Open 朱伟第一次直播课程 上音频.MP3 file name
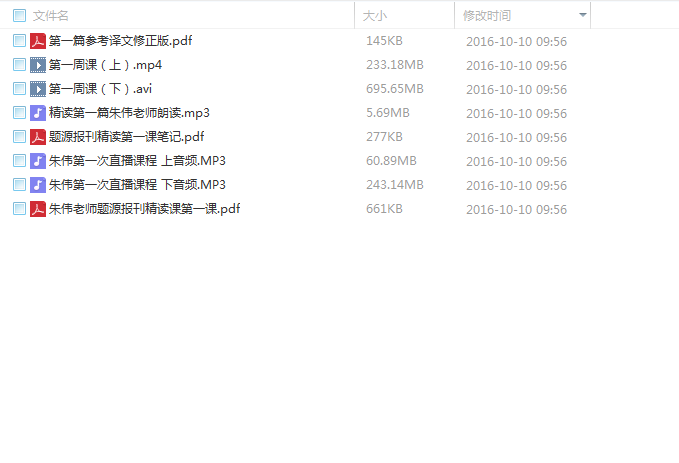The image size is (679, 463). (x=137, y=161)
